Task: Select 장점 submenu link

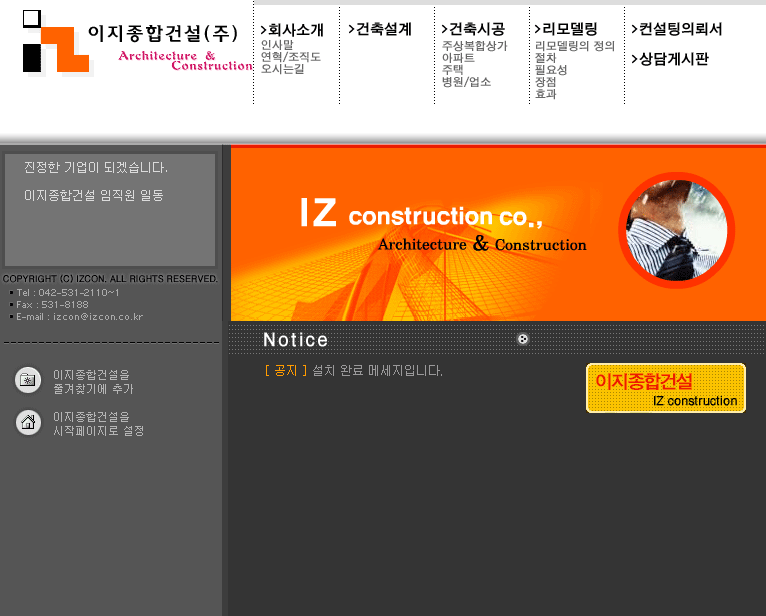Action: [x=545, y=82]
